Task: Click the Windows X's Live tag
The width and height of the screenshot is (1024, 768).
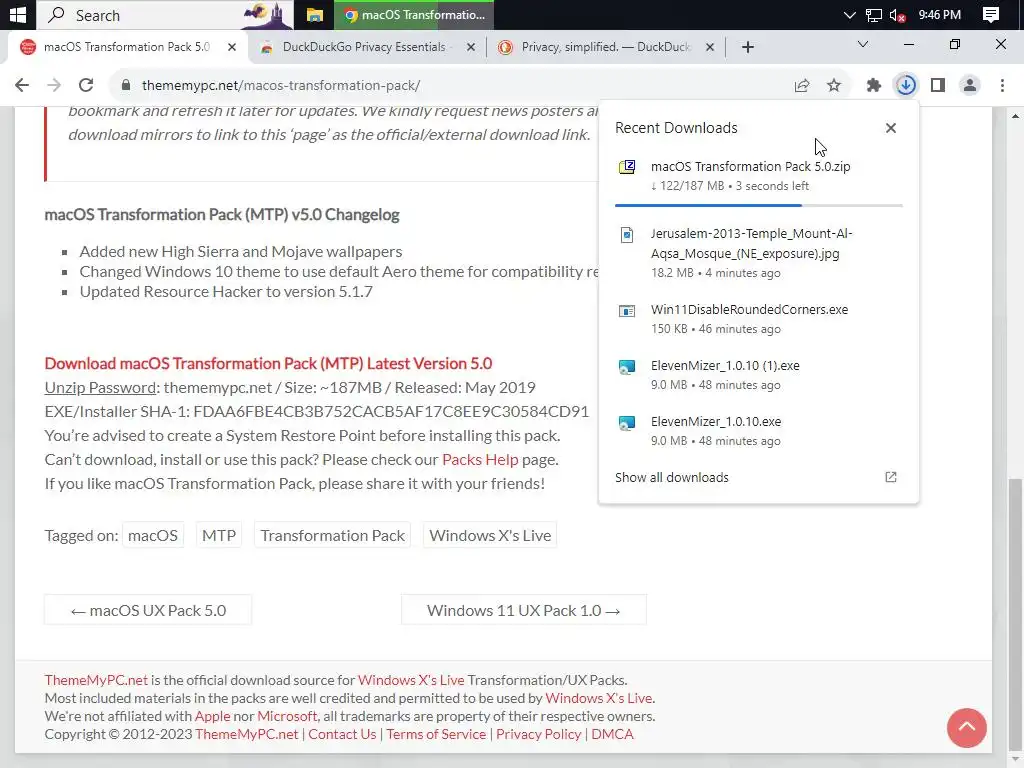Action: (490, 536)
